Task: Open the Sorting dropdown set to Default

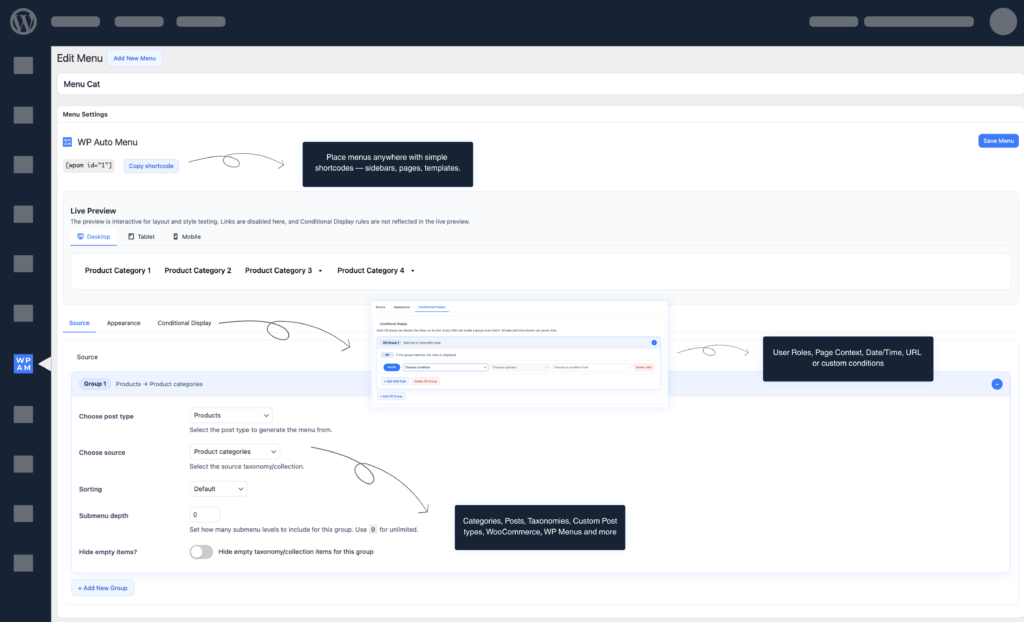Action: coord(218,489)
